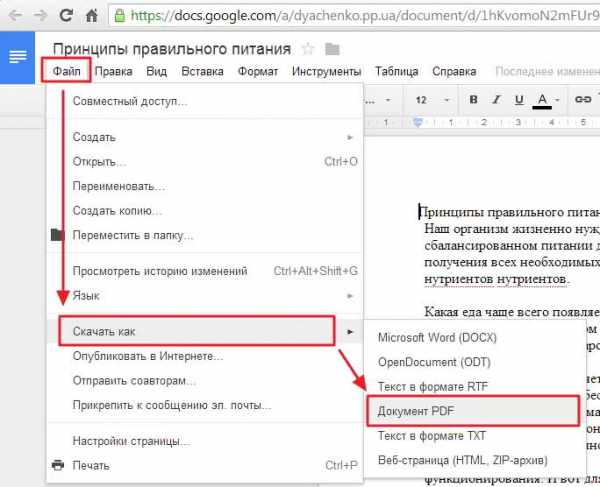Click the address bar URL field
600x487 pixels.
354,16
